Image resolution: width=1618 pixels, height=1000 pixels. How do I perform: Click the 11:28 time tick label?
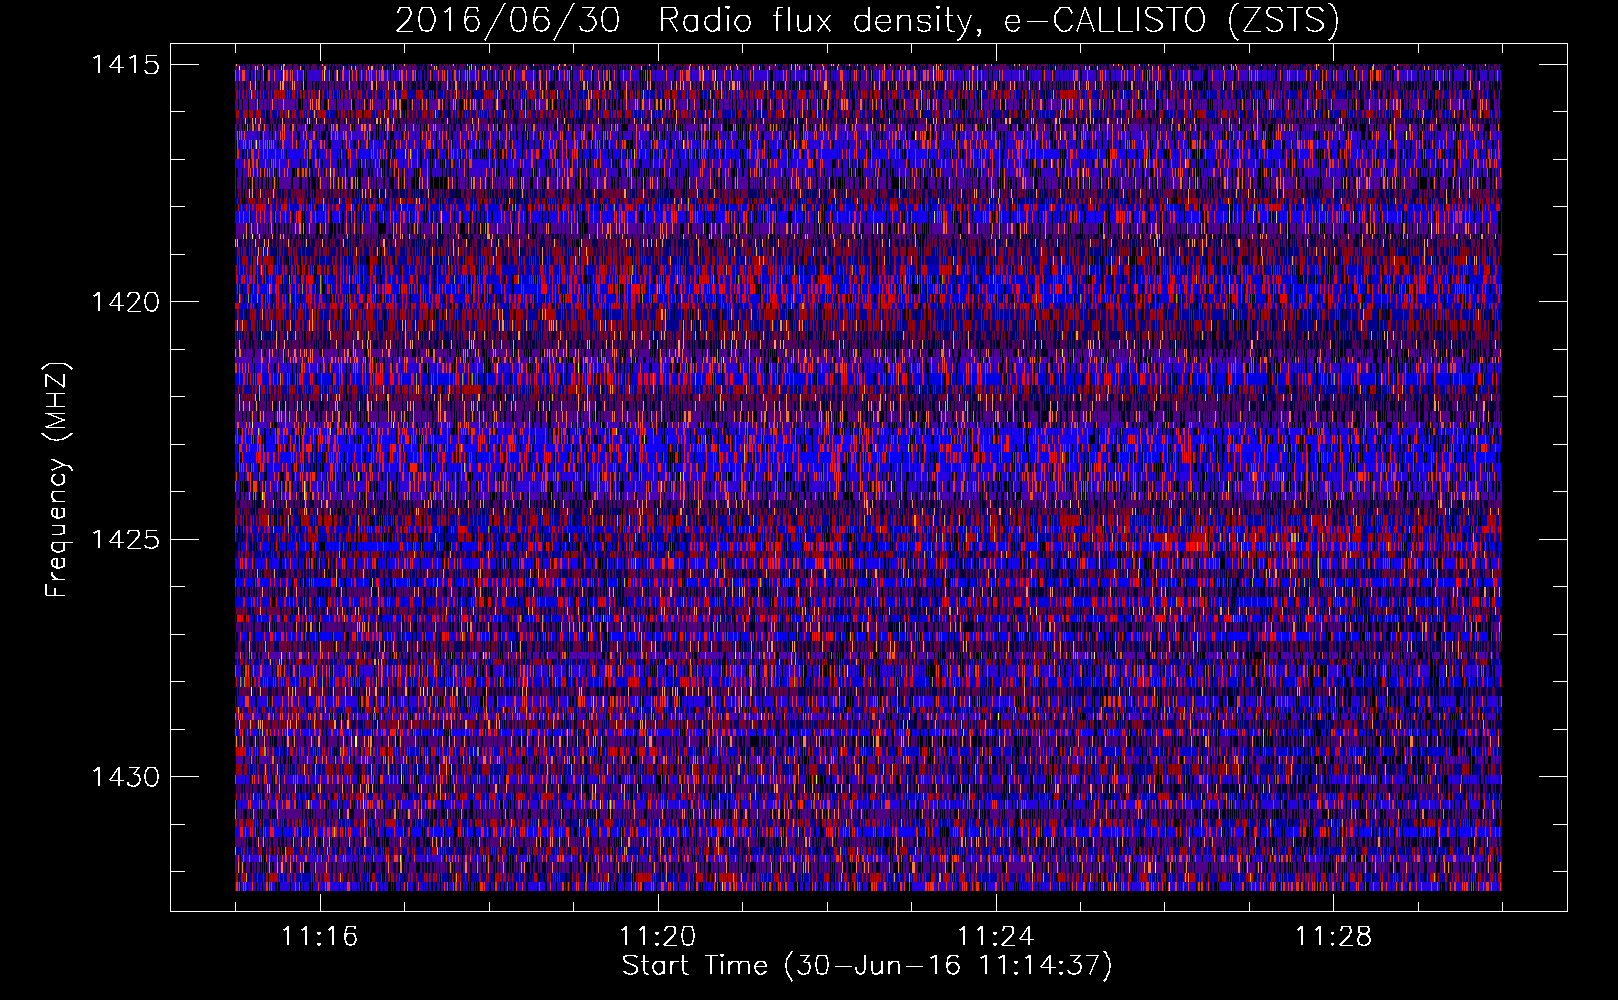click(1333, 937)
